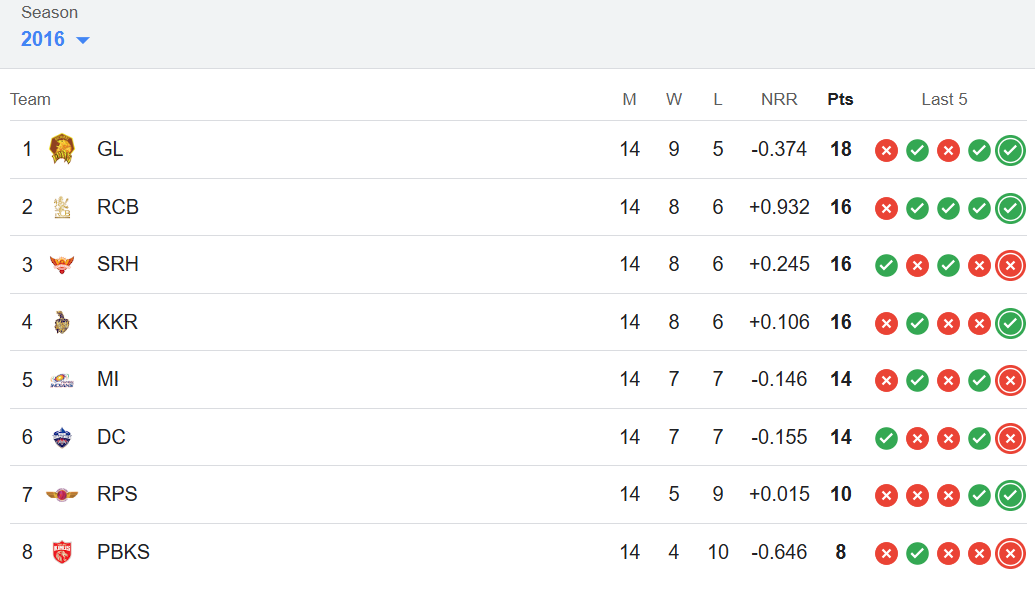Click the Pts column header
Viewport: 1035px width, 595px height.
click(x=840, y=99)
